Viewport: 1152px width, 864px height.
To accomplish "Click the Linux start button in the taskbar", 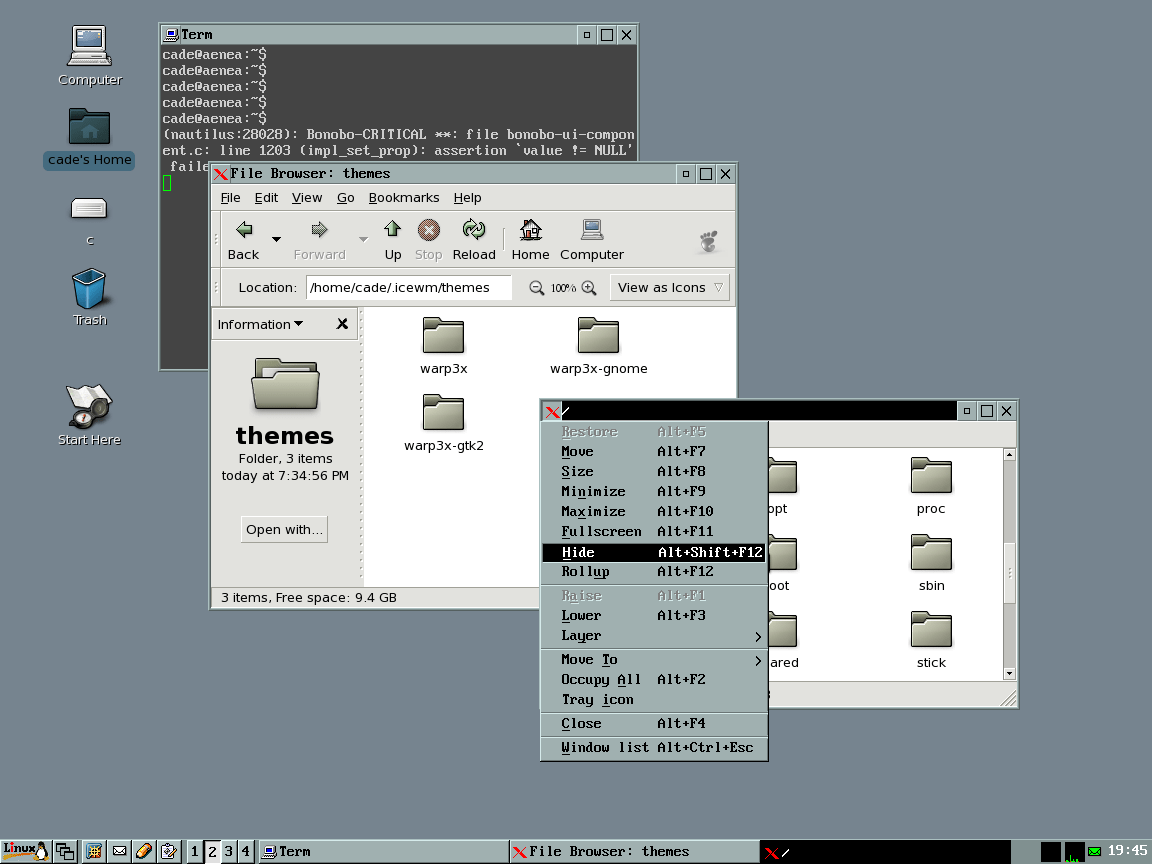I will (26, 852).
